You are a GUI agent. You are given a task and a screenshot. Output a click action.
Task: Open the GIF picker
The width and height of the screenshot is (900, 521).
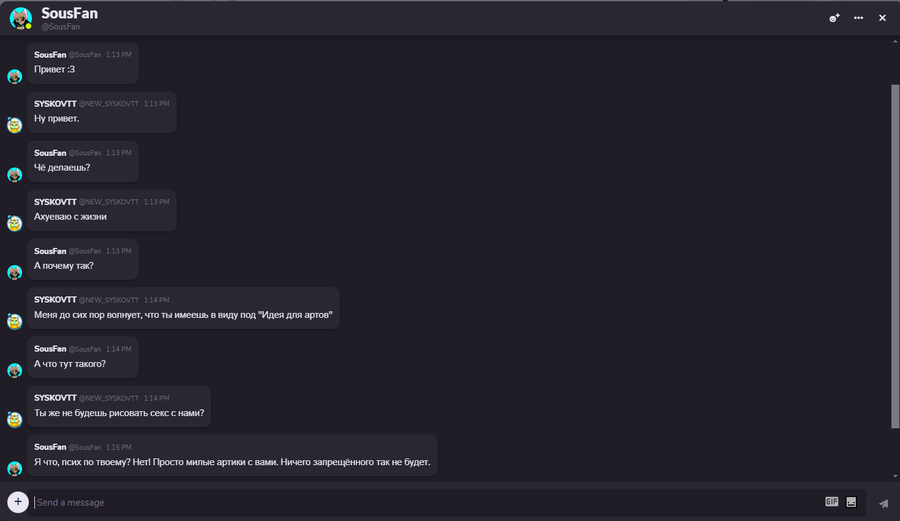click(831, 502)
